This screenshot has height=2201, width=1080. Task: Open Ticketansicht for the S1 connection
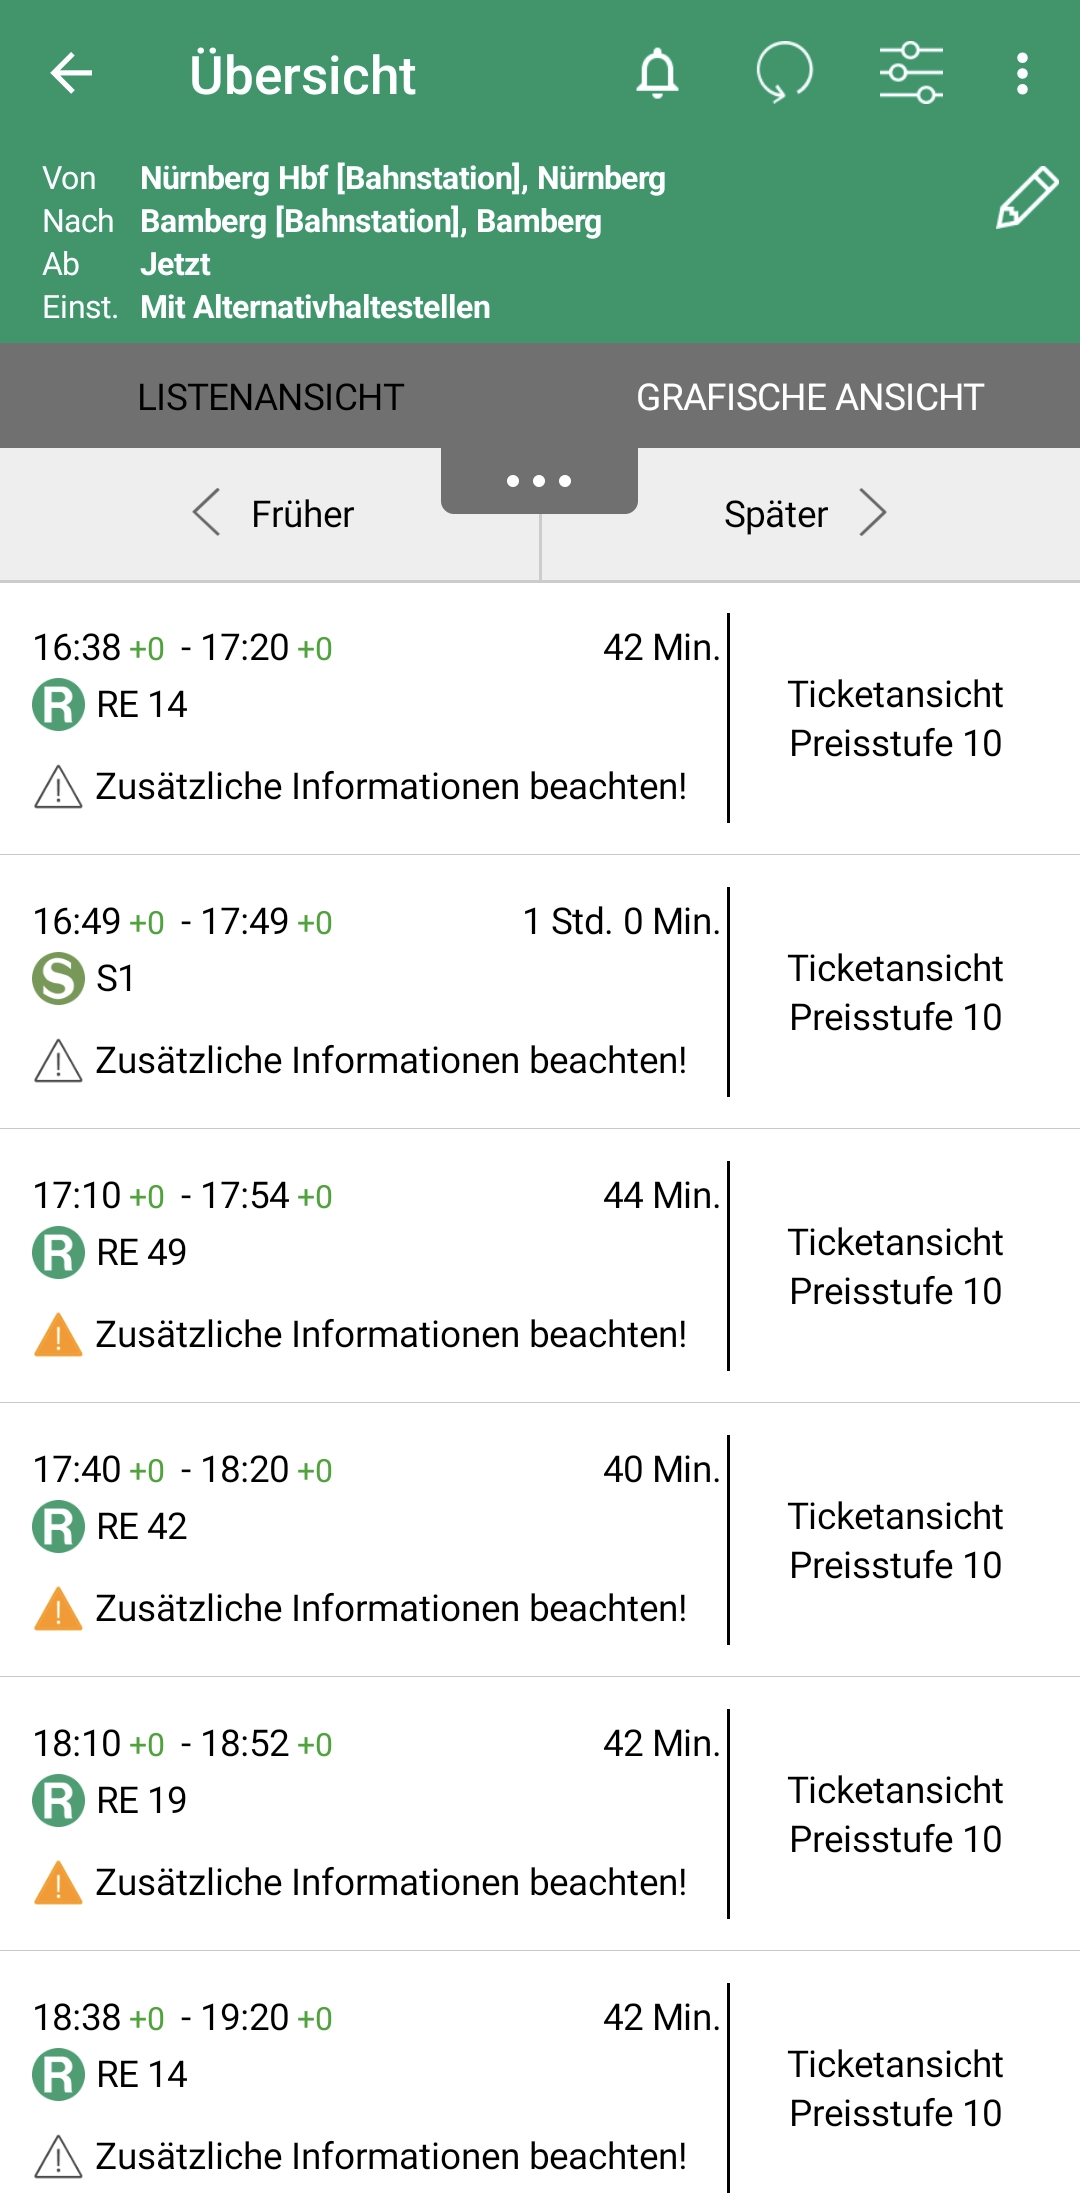(x=895, y=992)
